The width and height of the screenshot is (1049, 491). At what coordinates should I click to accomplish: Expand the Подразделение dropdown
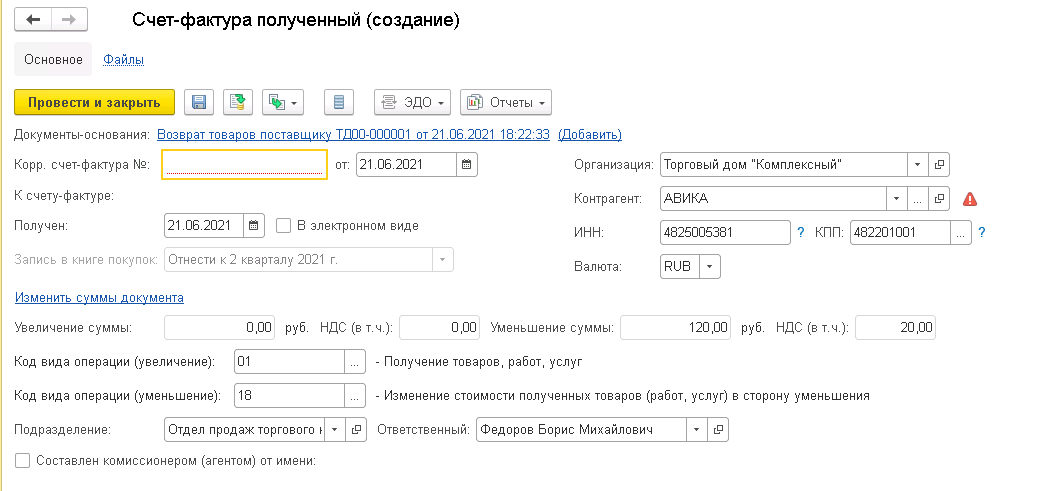click(335, 429)
